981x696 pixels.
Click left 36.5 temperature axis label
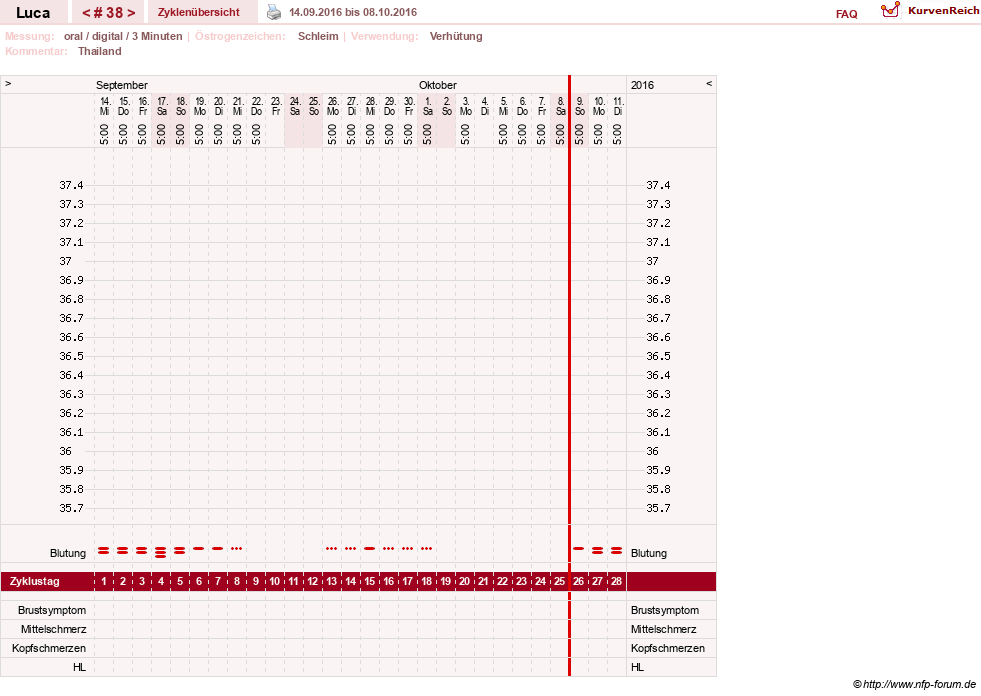71,356
